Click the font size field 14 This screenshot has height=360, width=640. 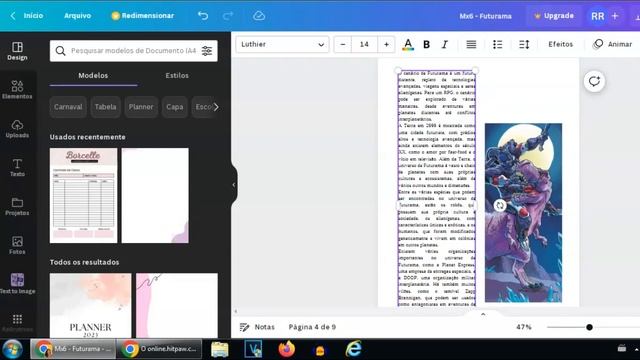click(364, 44)
